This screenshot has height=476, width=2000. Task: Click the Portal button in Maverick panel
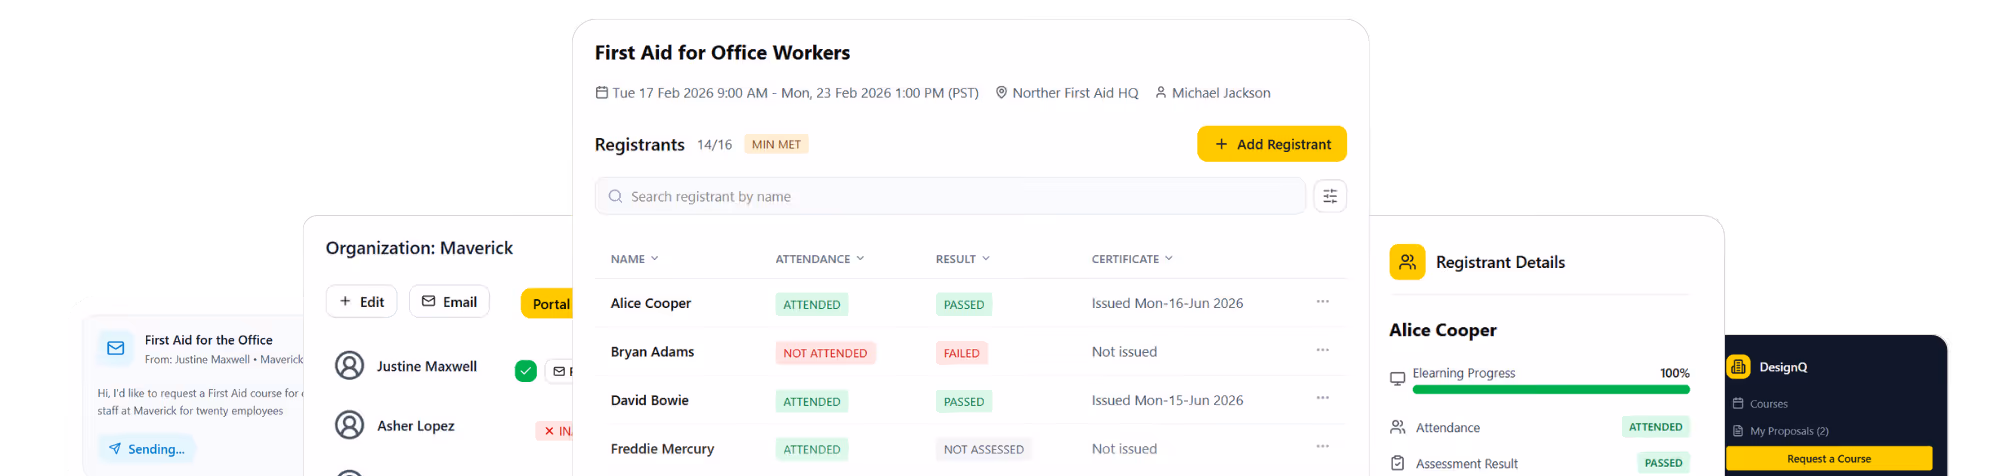pos(547,303)
